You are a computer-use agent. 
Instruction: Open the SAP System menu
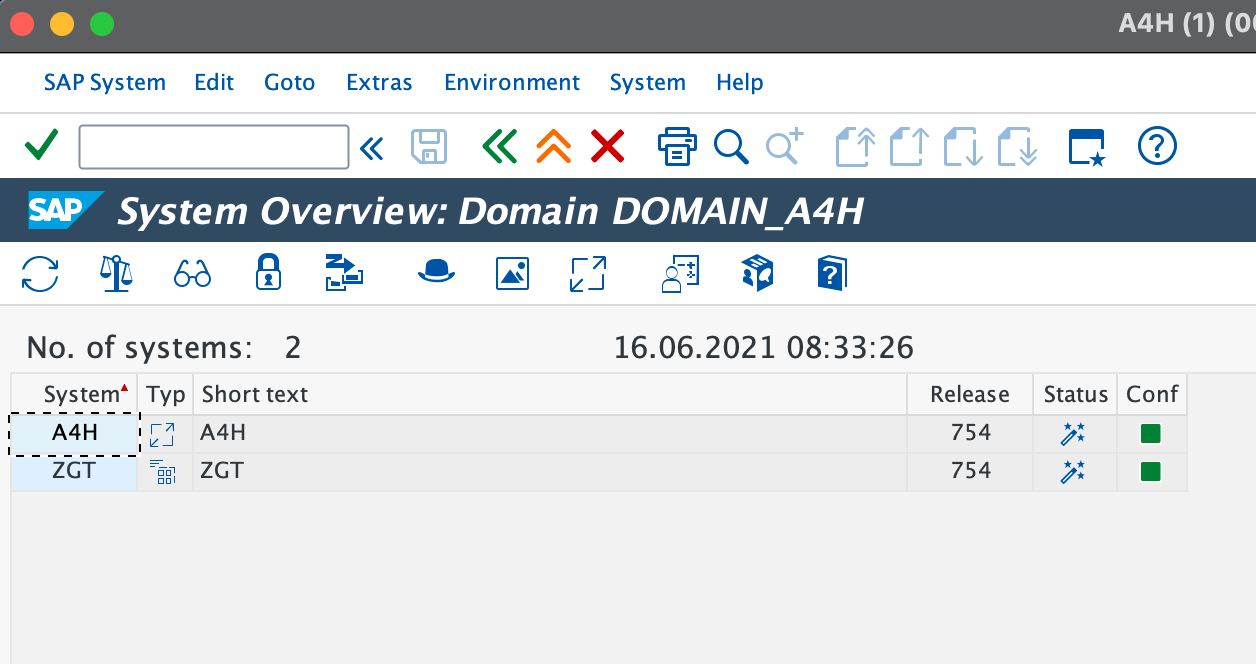click(105, 82)
